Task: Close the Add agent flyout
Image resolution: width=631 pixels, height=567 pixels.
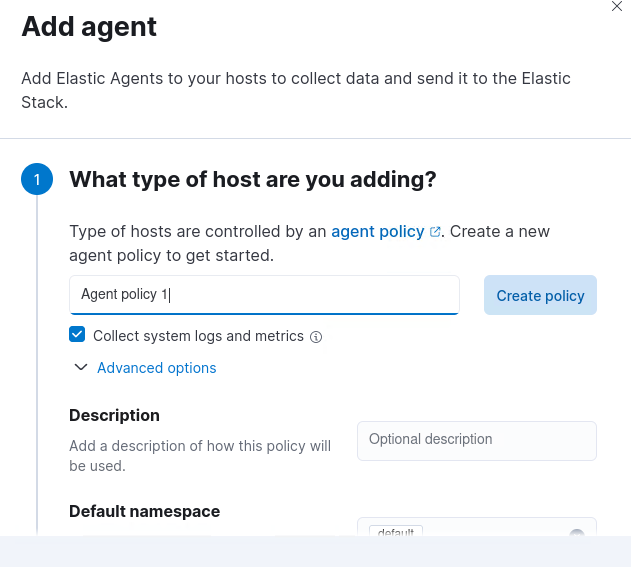Action: pyautogui.click(x=617, y=6)
